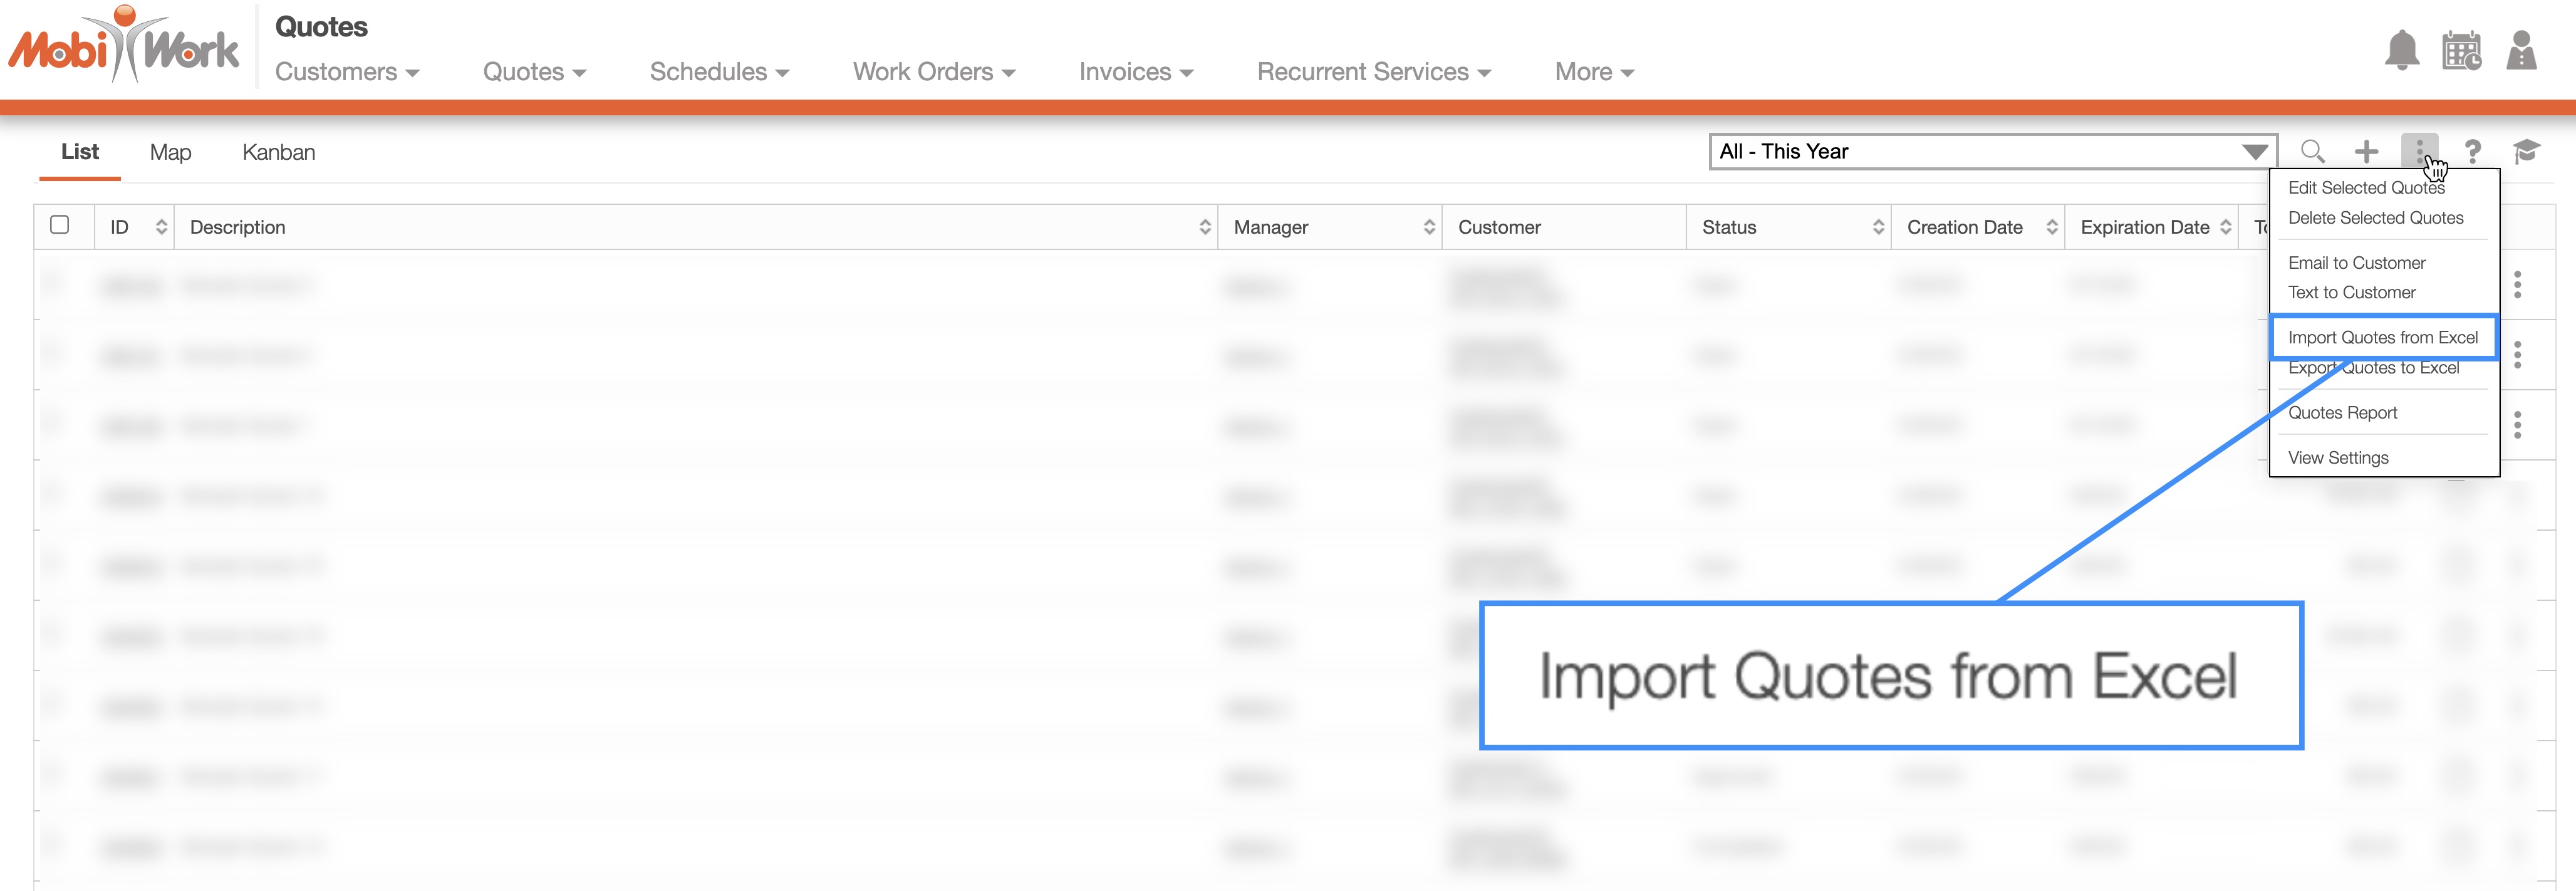2576x891 pixels.
Task: Sort by the ID column arrows
Action: coord(161,227)
